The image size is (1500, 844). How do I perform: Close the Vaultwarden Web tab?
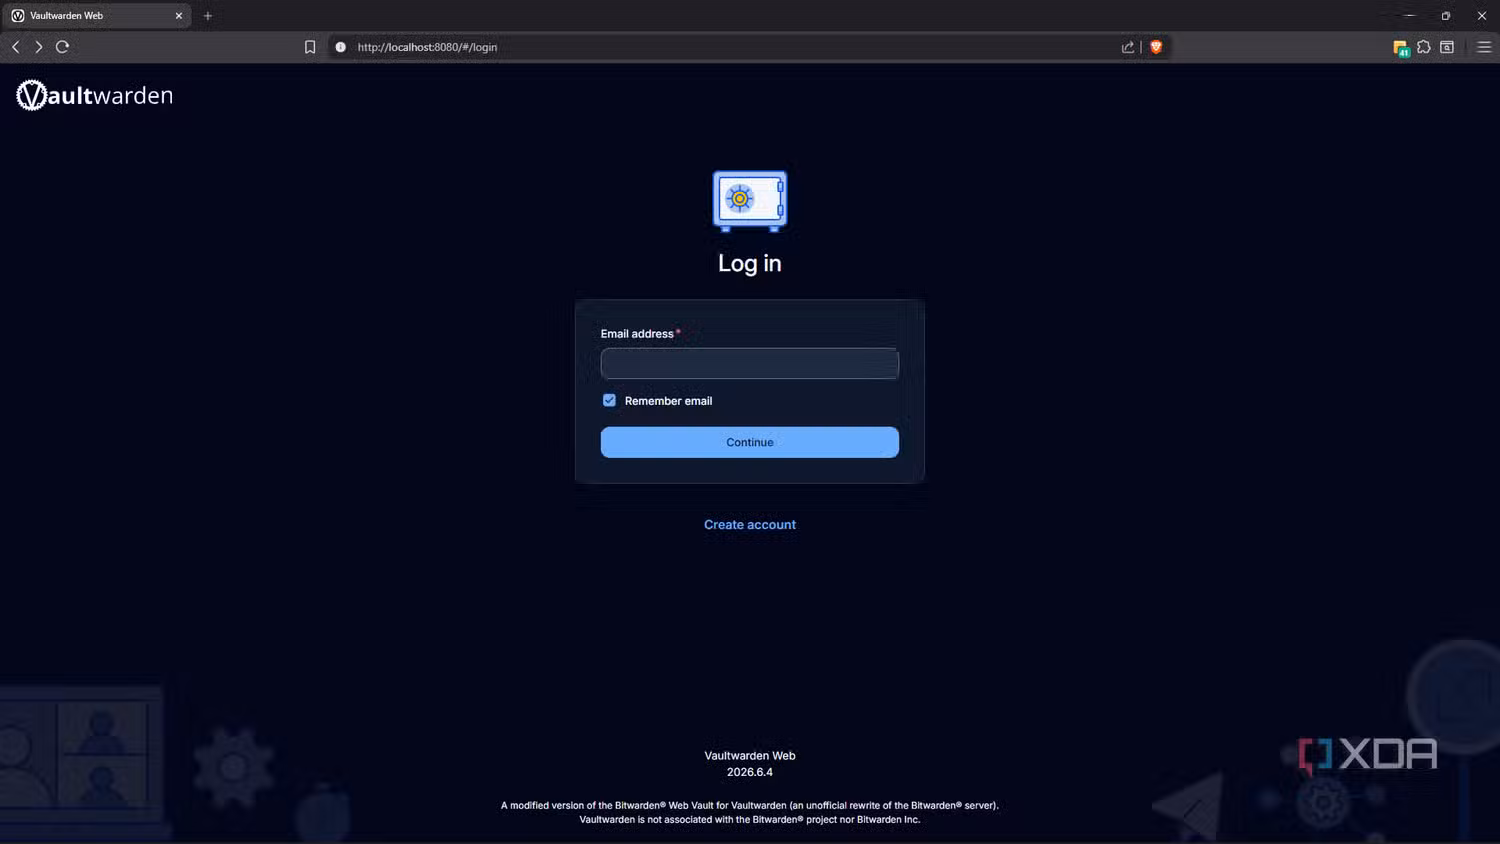(179, 16)
